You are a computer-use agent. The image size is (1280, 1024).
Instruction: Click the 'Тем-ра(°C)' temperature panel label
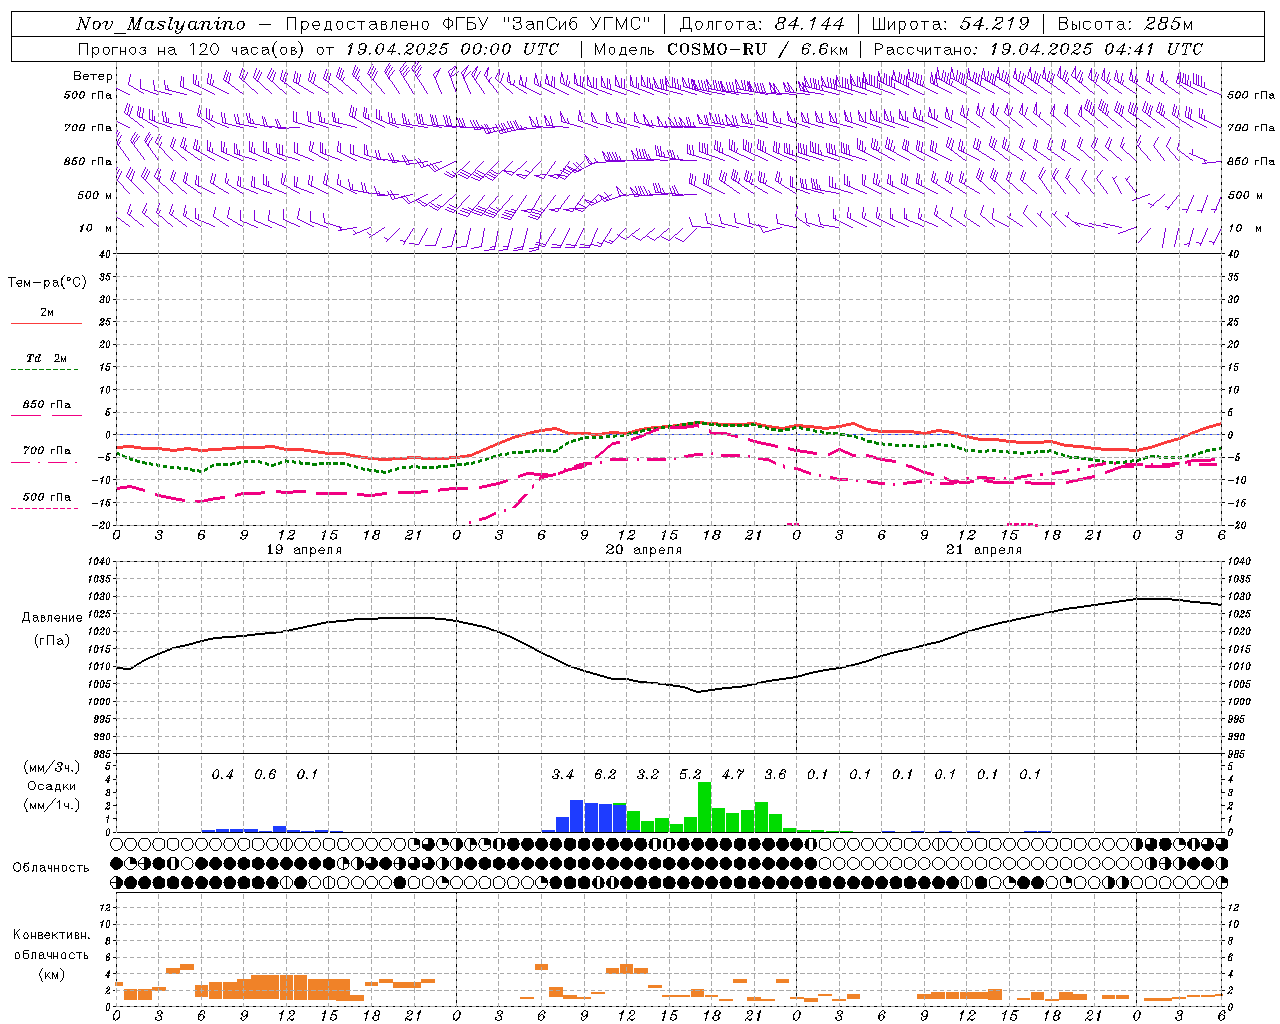tap(47, 283)
